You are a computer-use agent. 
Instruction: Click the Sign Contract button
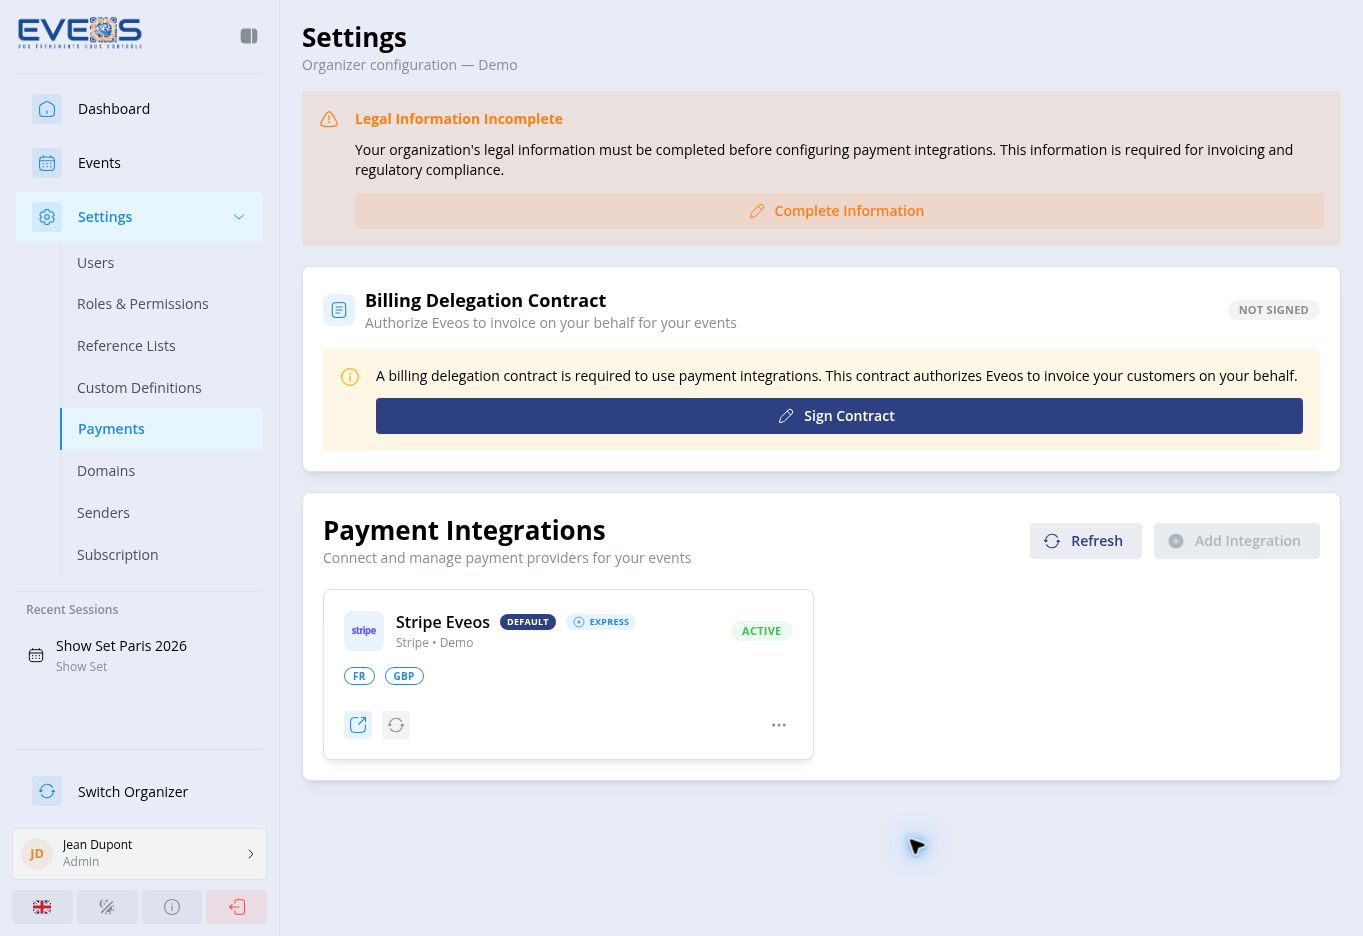pyautogui.click(x=839, y=416)
